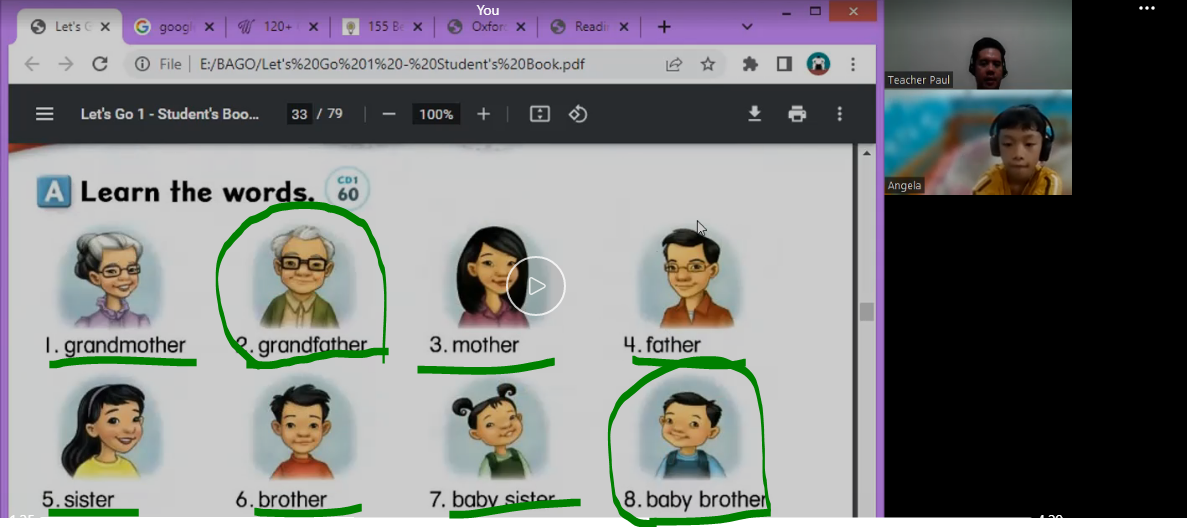1187x527 pixels.
Task: Reload the current page
Action: (100, 64)
